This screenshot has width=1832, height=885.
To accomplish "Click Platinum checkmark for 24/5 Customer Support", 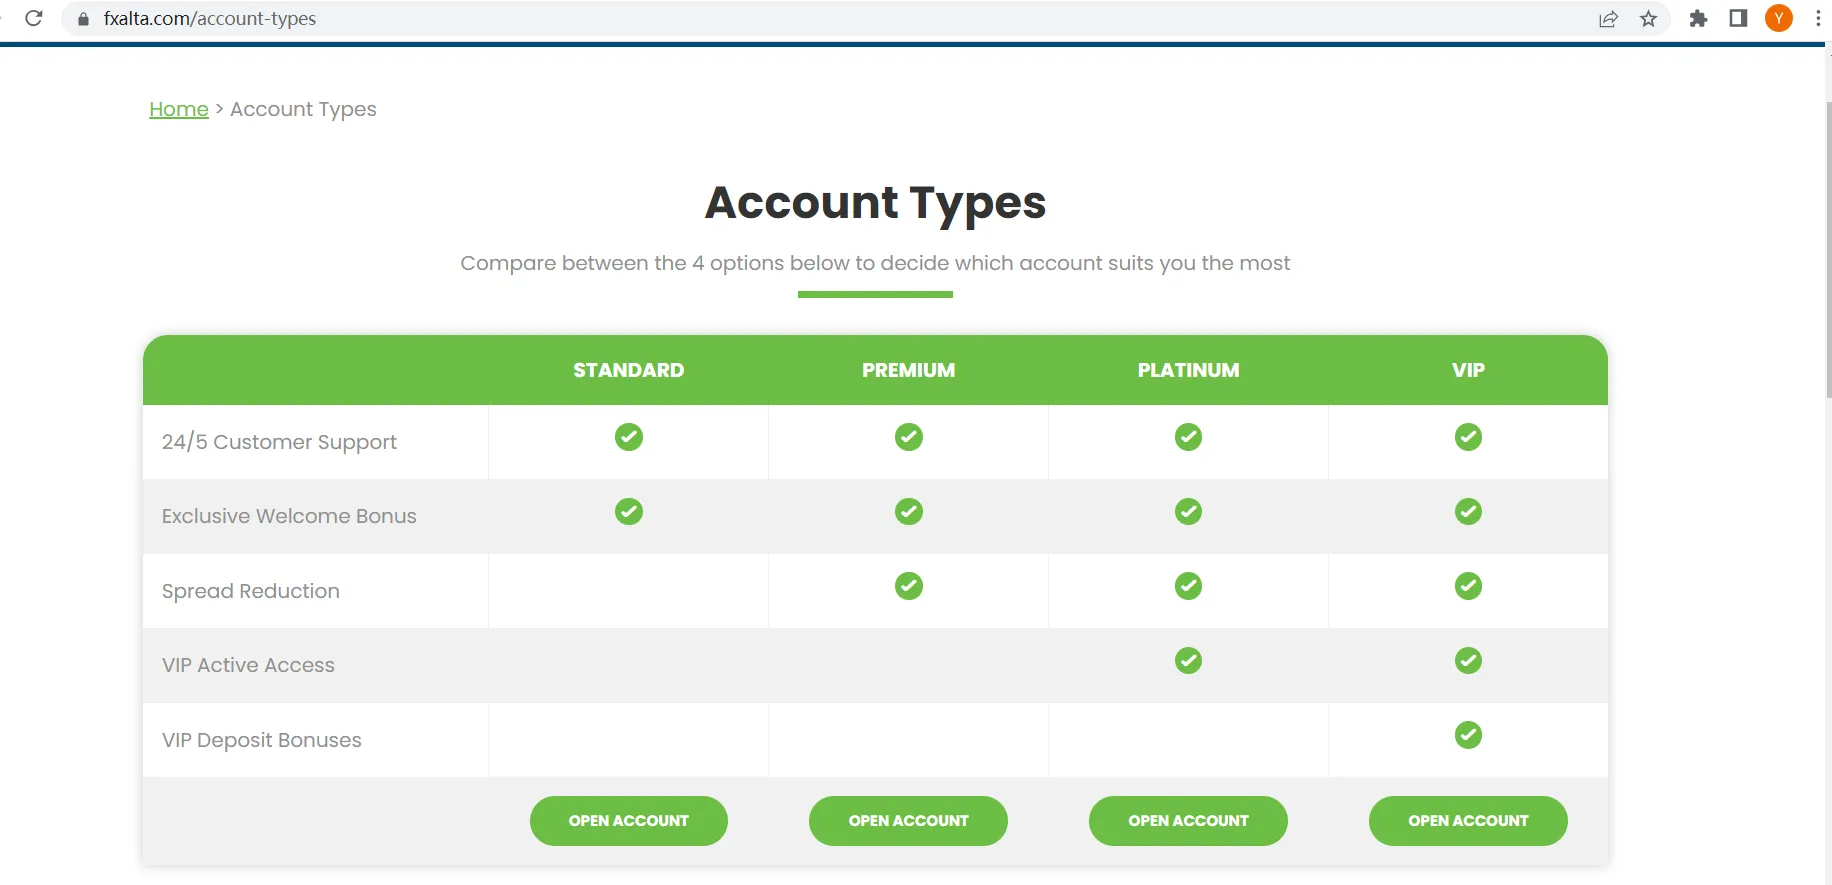I will pos(1188,437).
